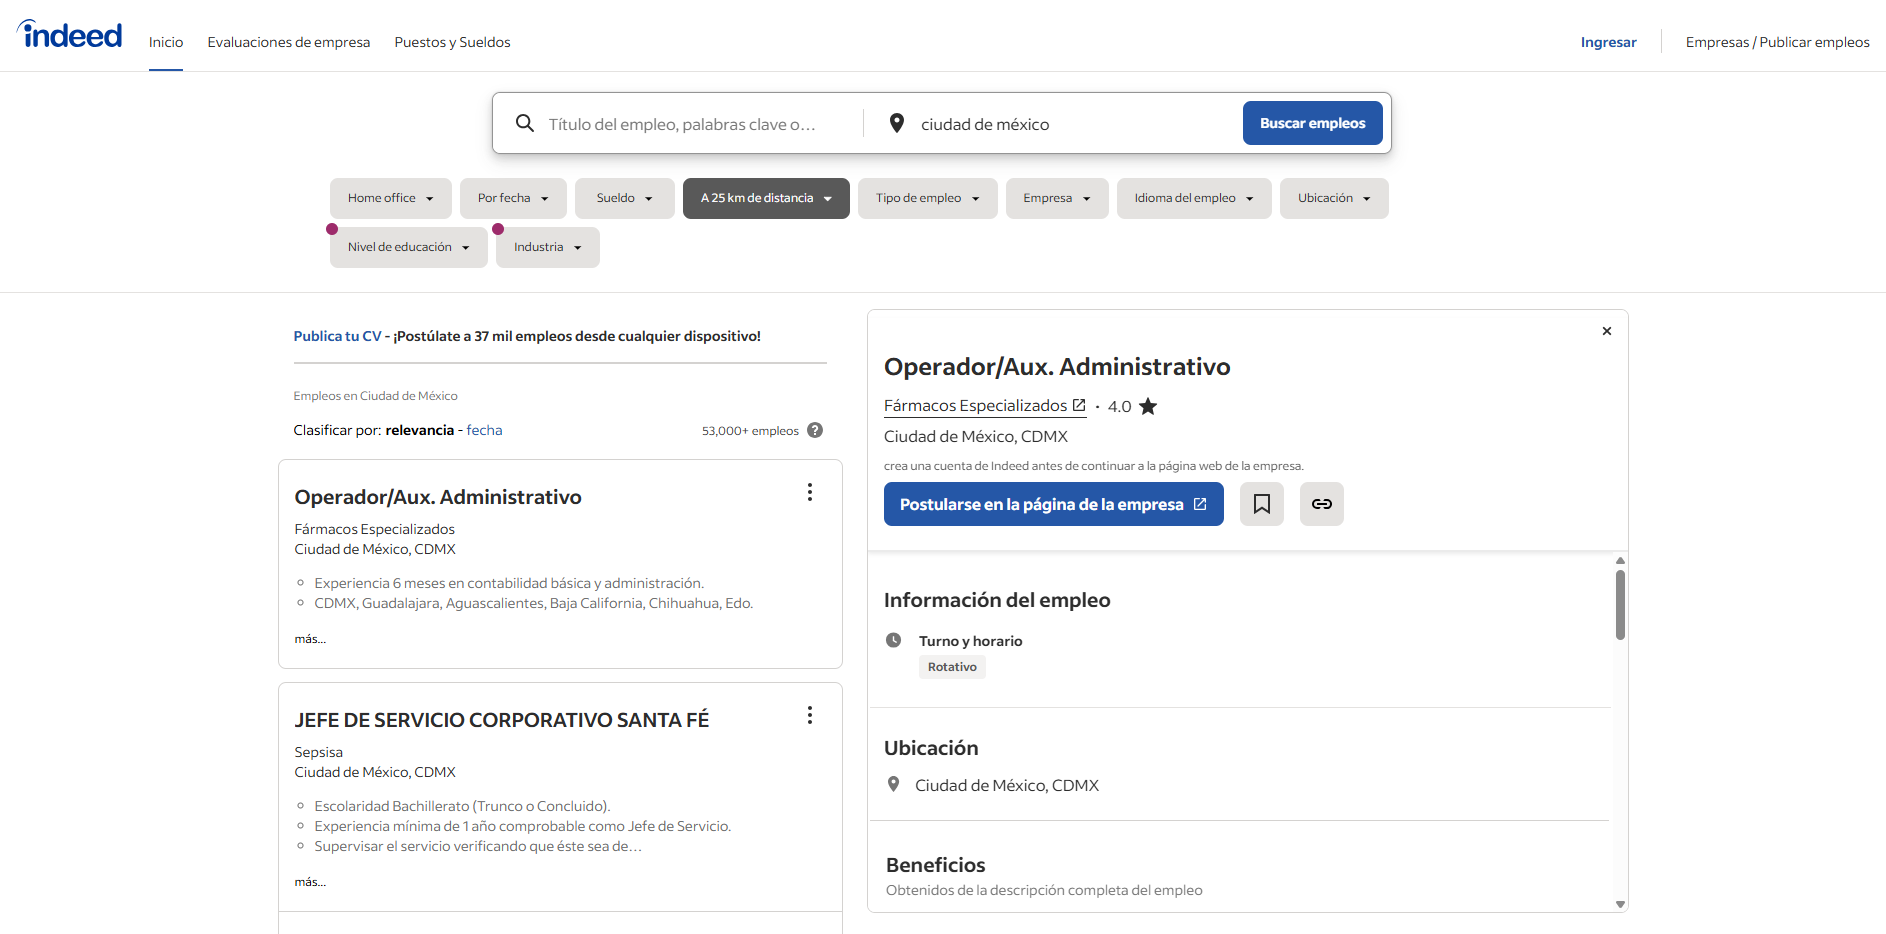Sort results by fecha
Screen dimensions: 1886x934
tap(484, 430)
